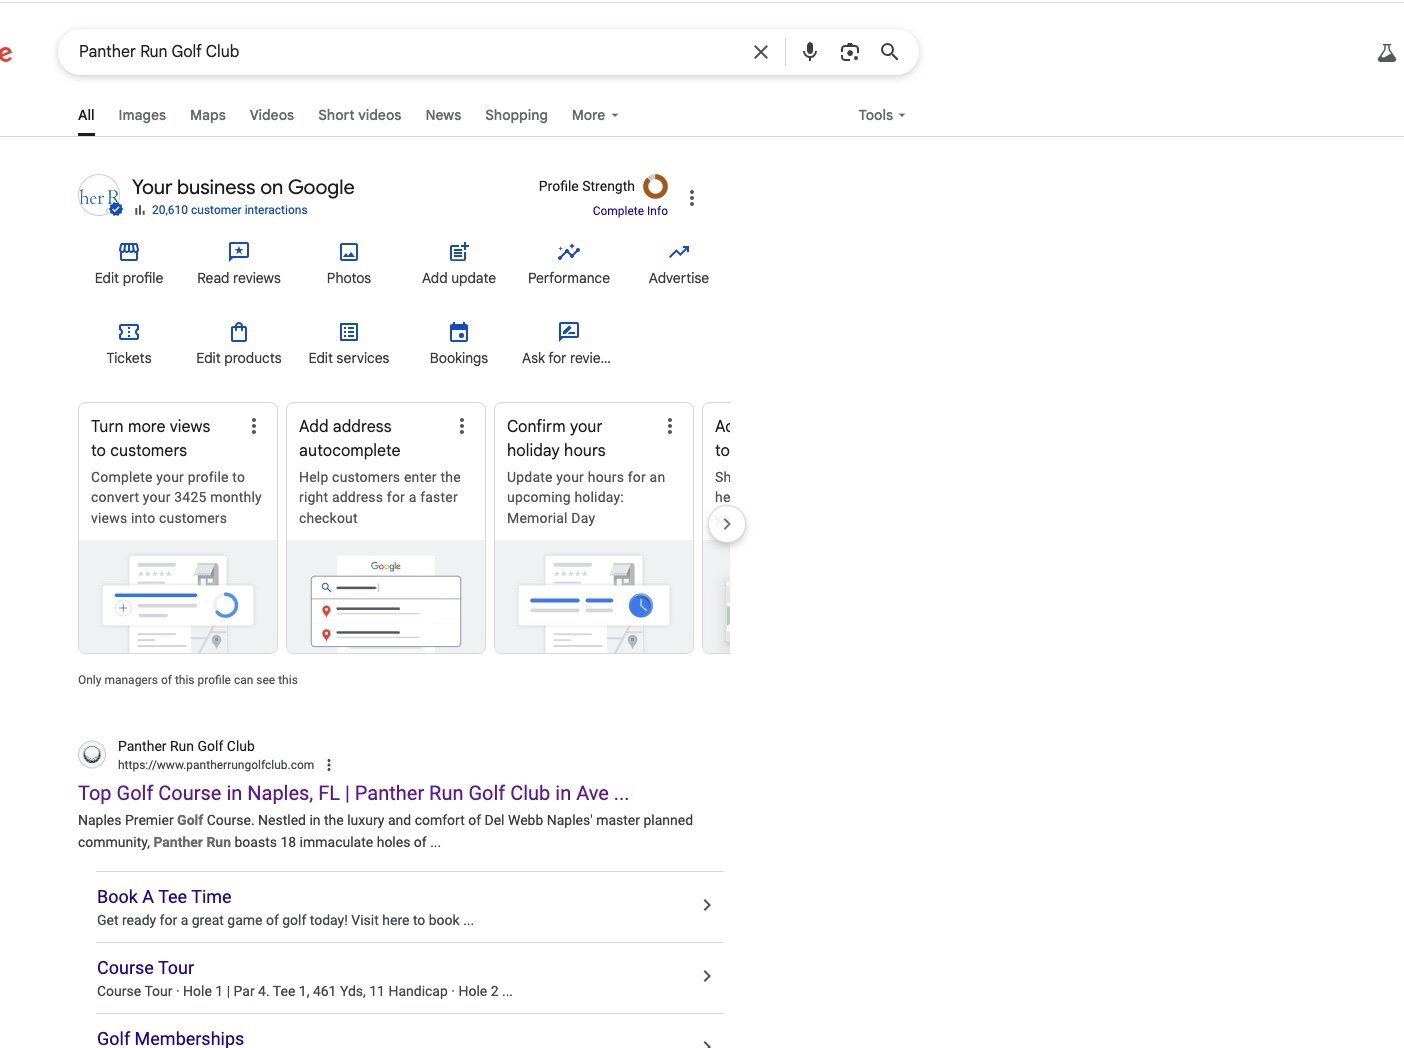Switch to the Images tab
Viewport: 1404px width, 1048px height.
click(142, 115)
